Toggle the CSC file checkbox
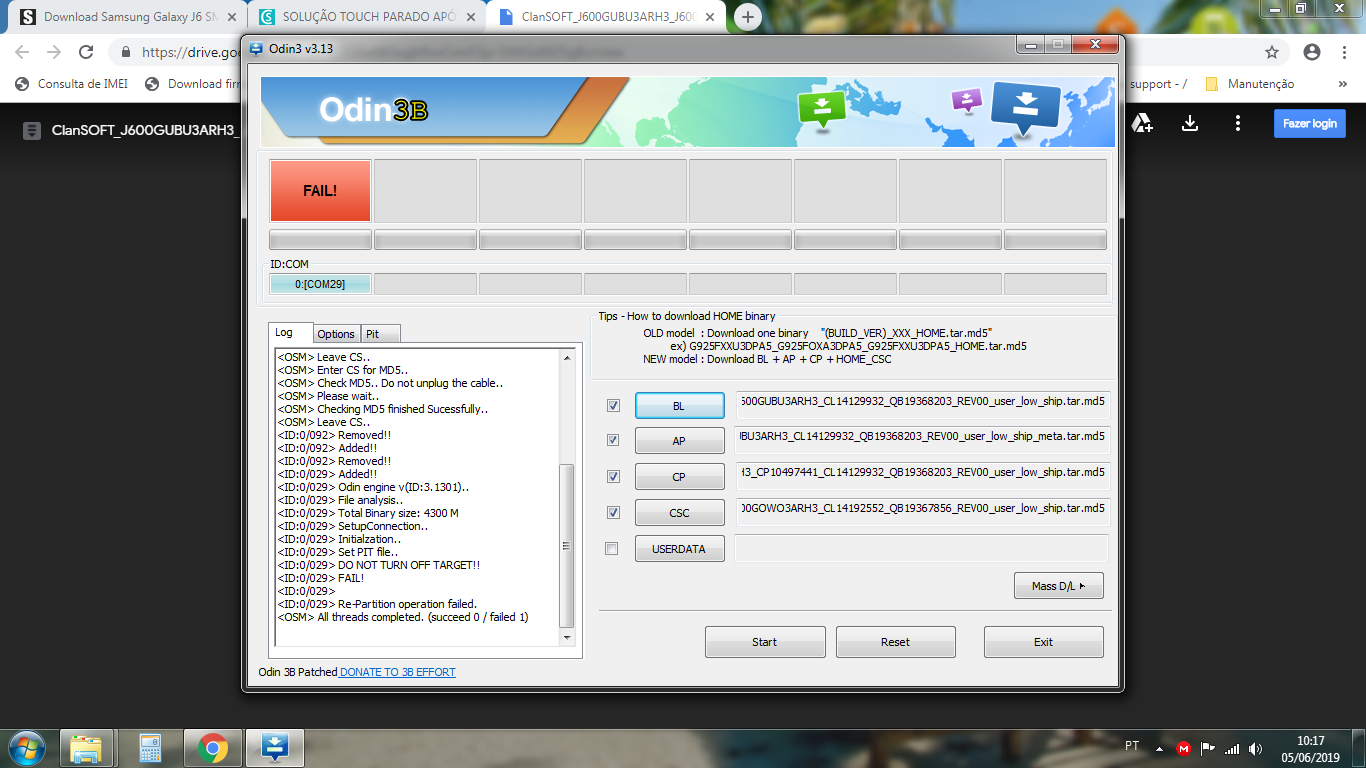Image resolution: width=1366 pixels, height=768 pixels. tap(613, 513)
